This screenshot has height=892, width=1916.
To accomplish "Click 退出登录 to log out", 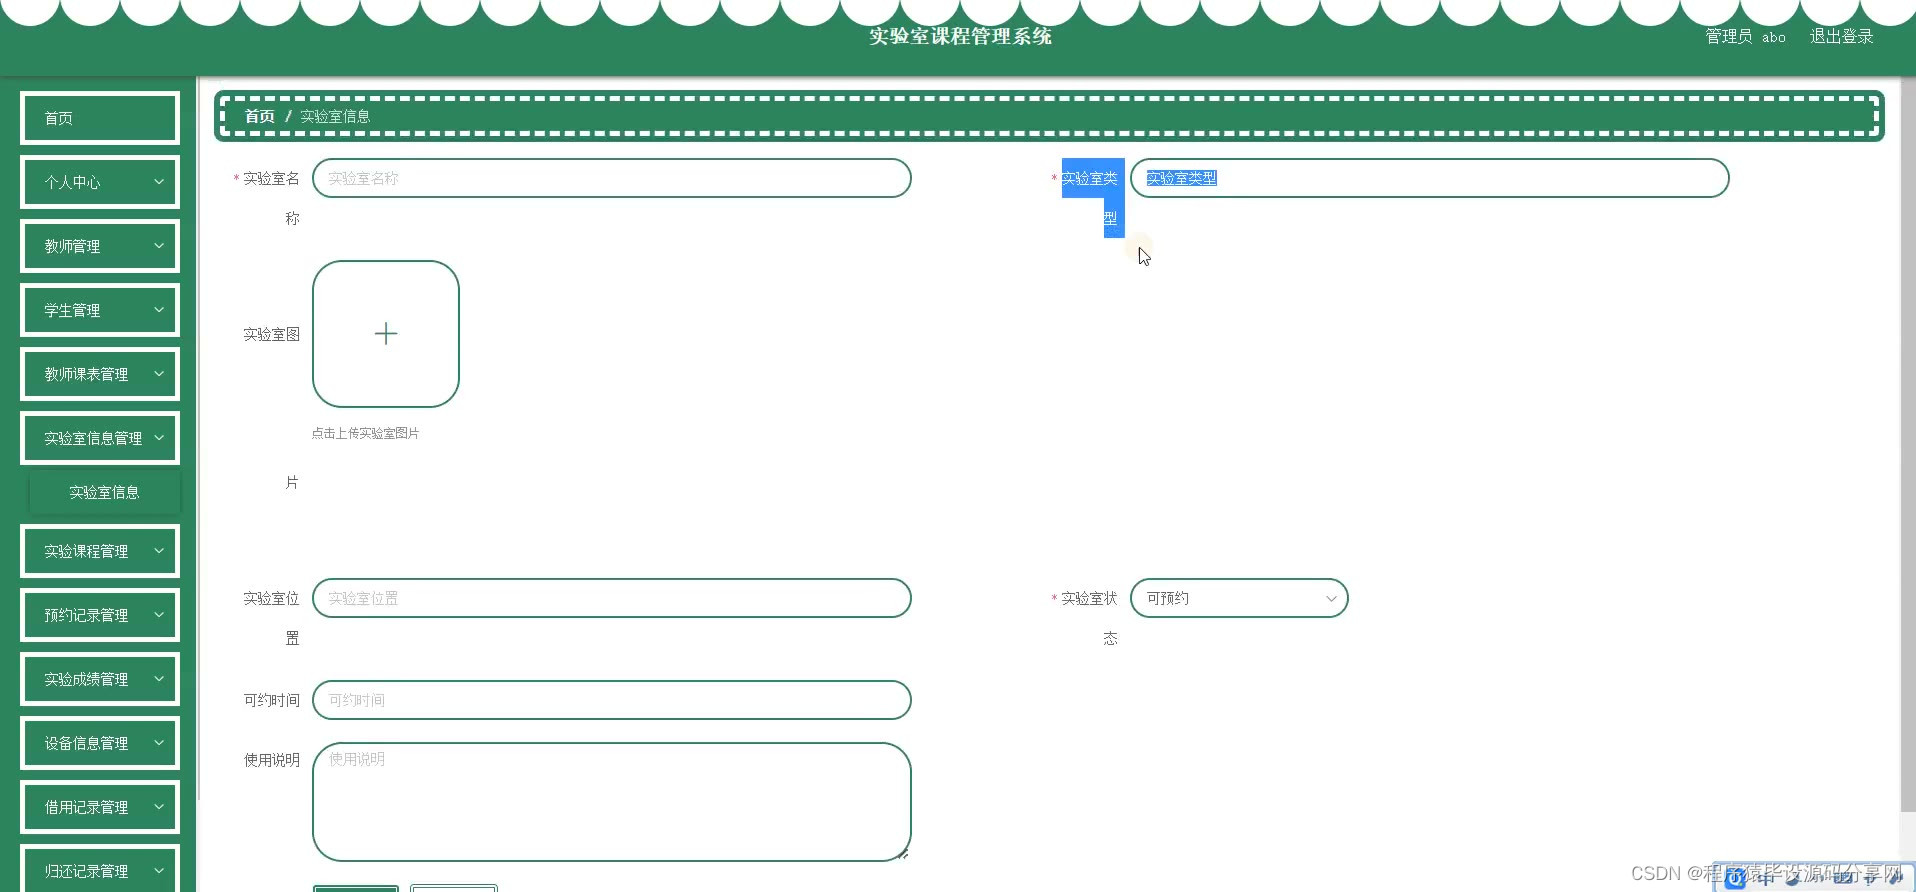I will click(1841, 36).
